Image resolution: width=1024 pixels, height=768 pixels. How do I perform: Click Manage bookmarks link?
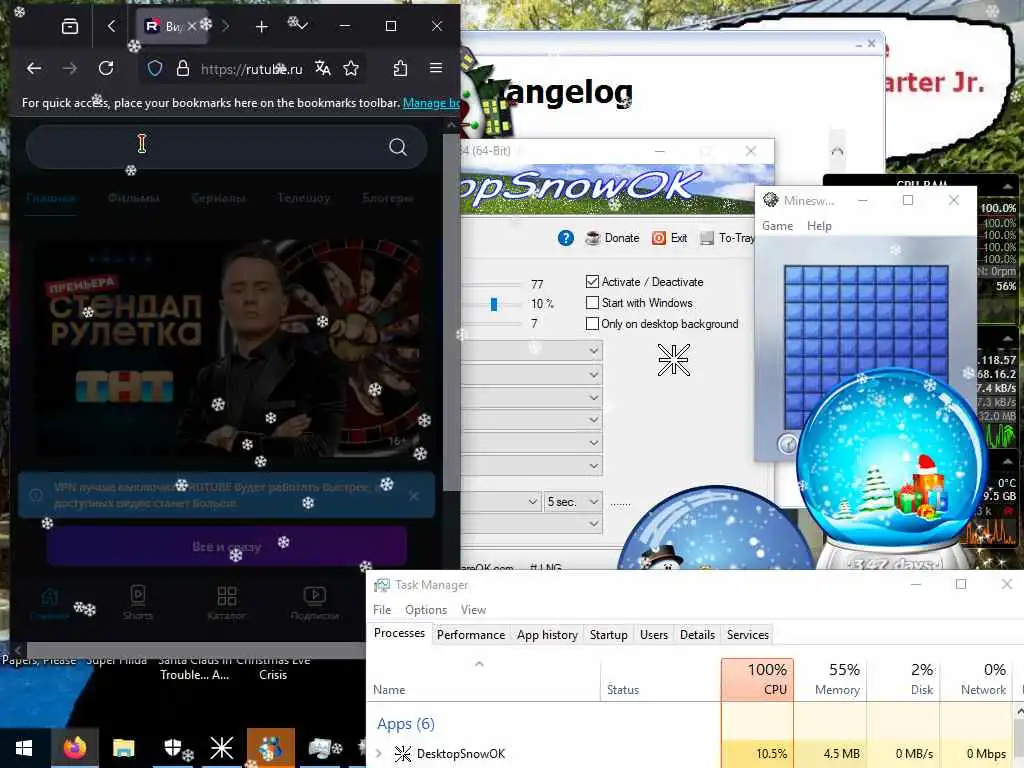point(431,103)
